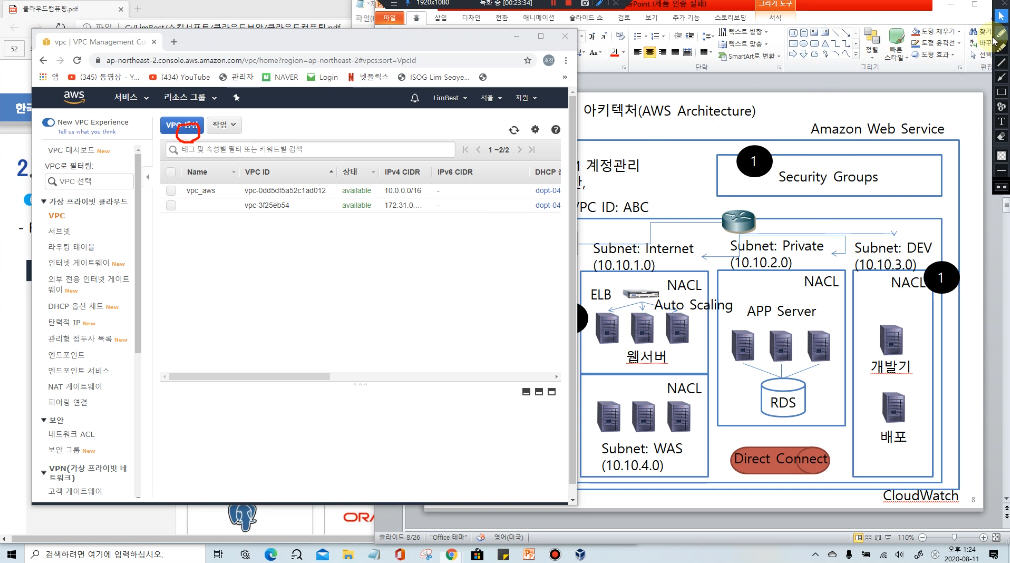Collapse the VPC sidebar with arrow handle
This screenshot has height=563, width=1010.
point(148,177)
